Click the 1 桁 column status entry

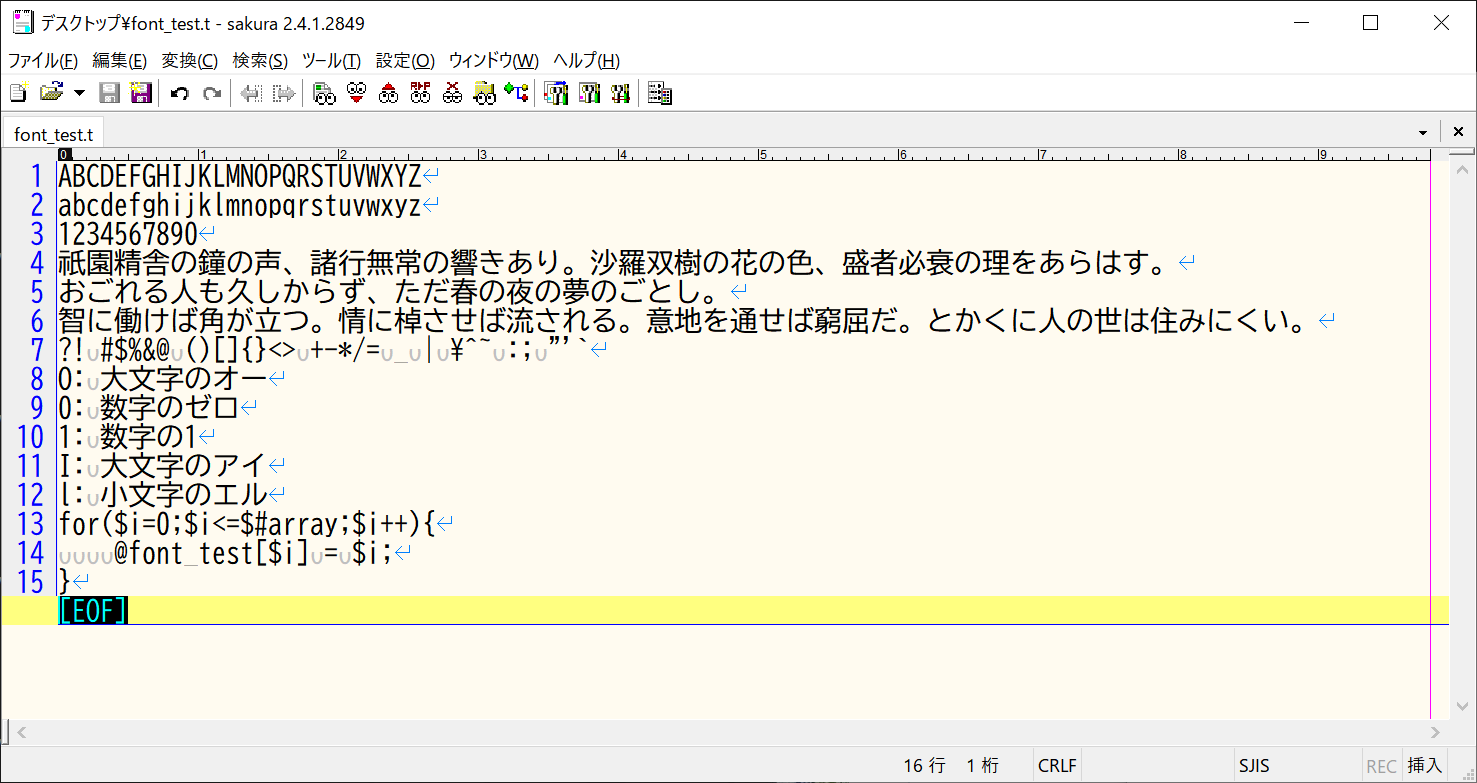[982, 766]
